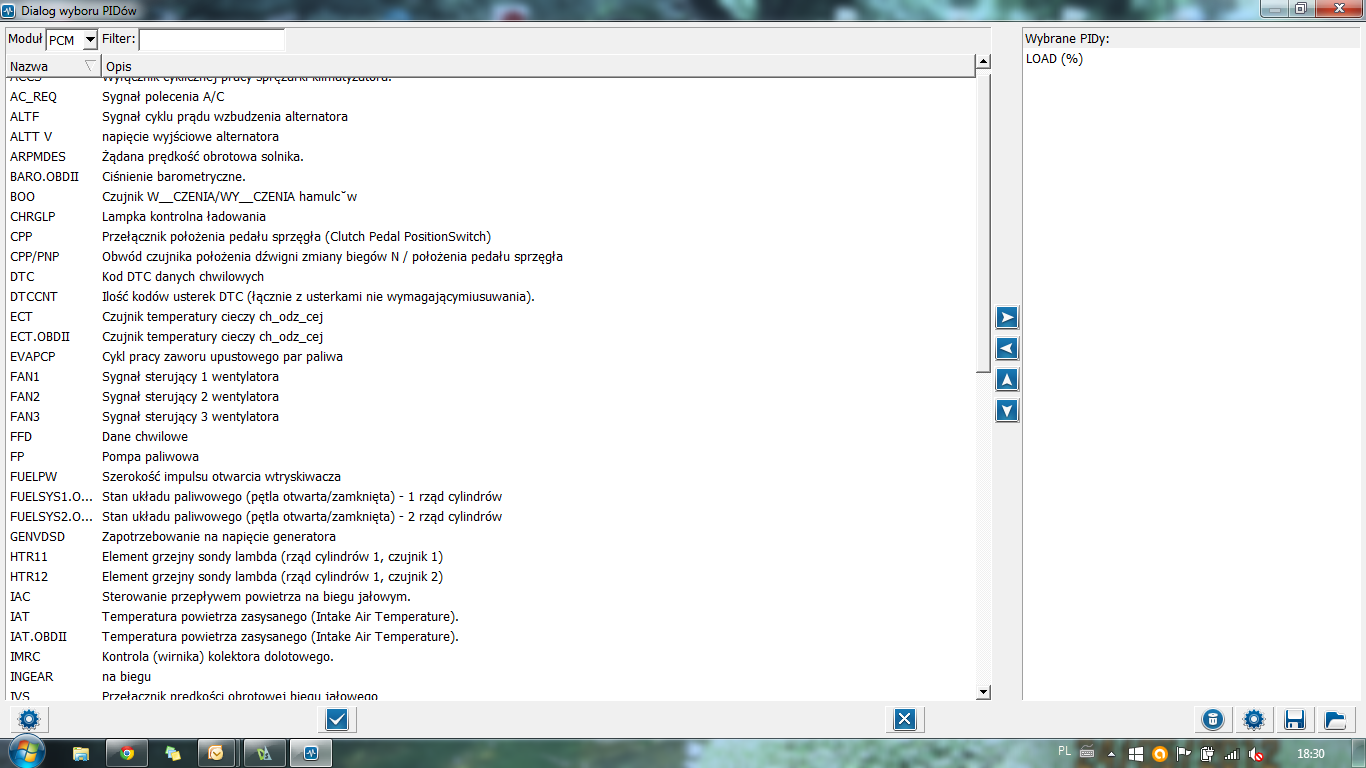Image resolution: width=1366 pixels, height=768 pixels.
Task: Click into the Filter text field
Action: click(x=211, y=40)
